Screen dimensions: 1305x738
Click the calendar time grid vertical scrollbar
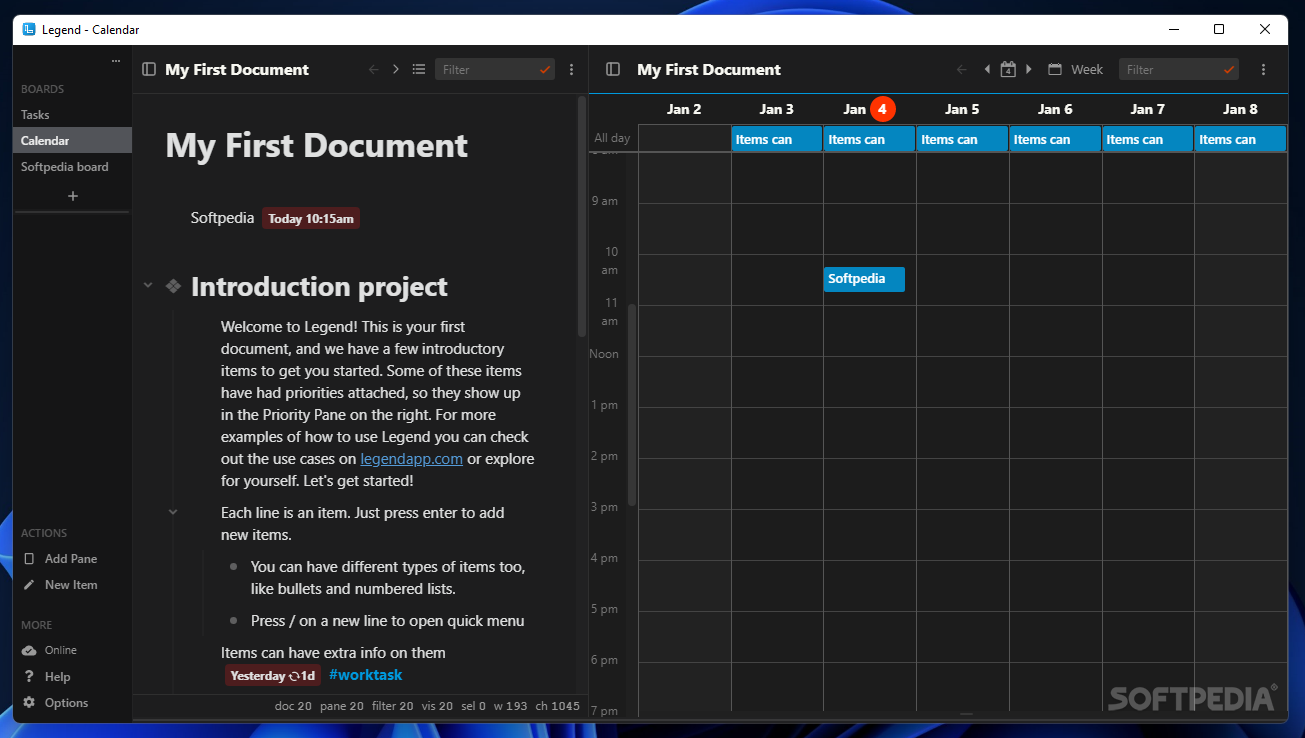click(x=632, y=405)
